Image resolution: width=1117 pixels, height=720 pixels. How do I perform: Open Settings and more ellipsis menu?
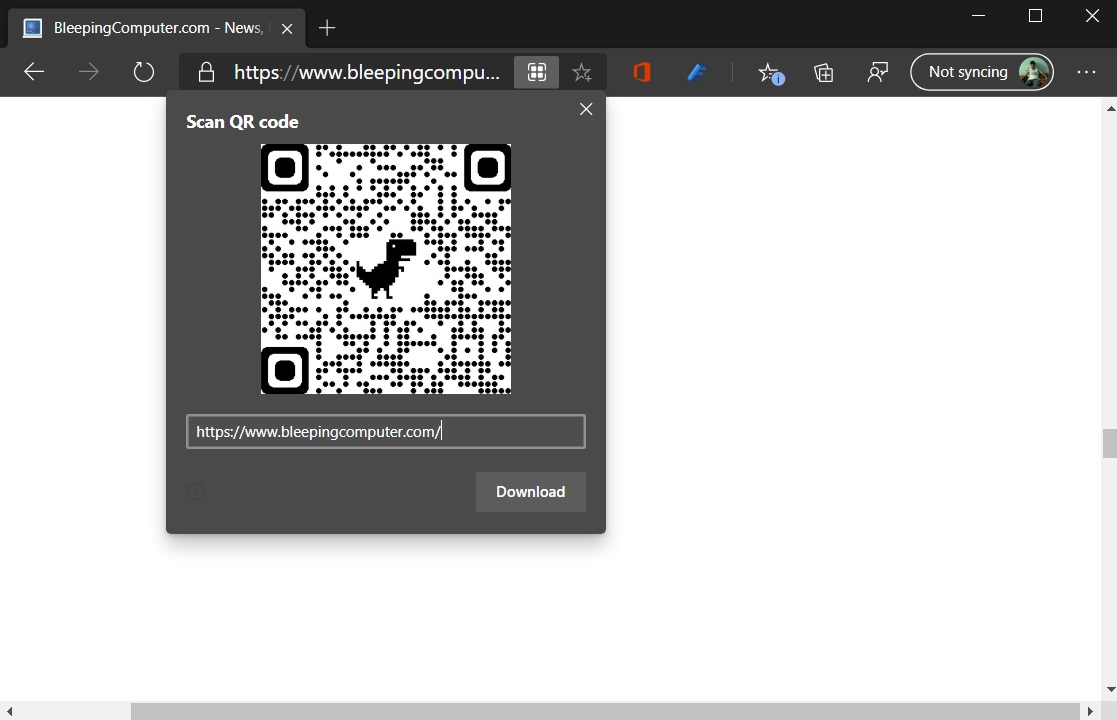1086,72
